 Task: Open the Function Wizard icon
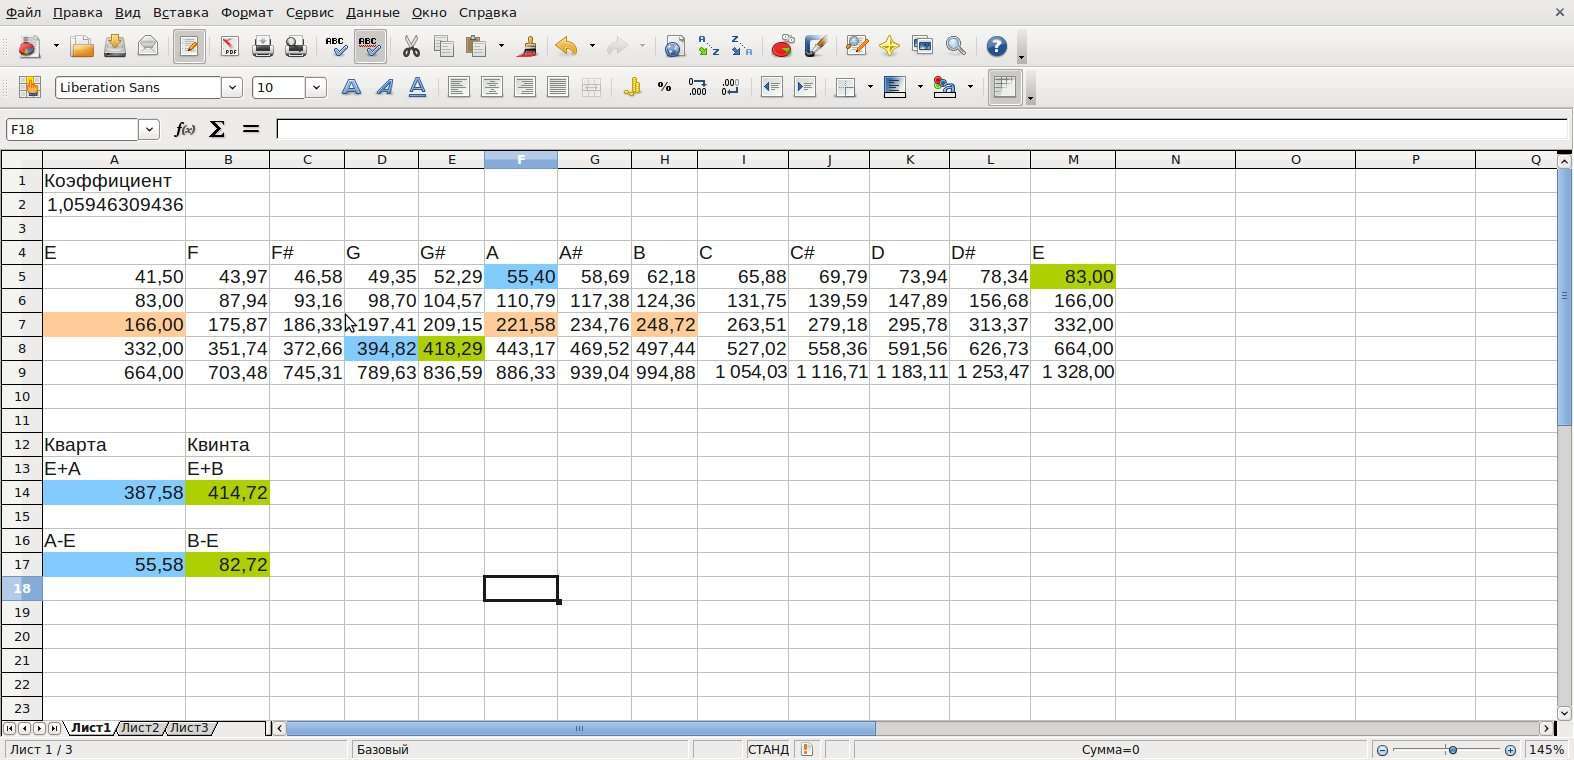click(x=185, y=129)
